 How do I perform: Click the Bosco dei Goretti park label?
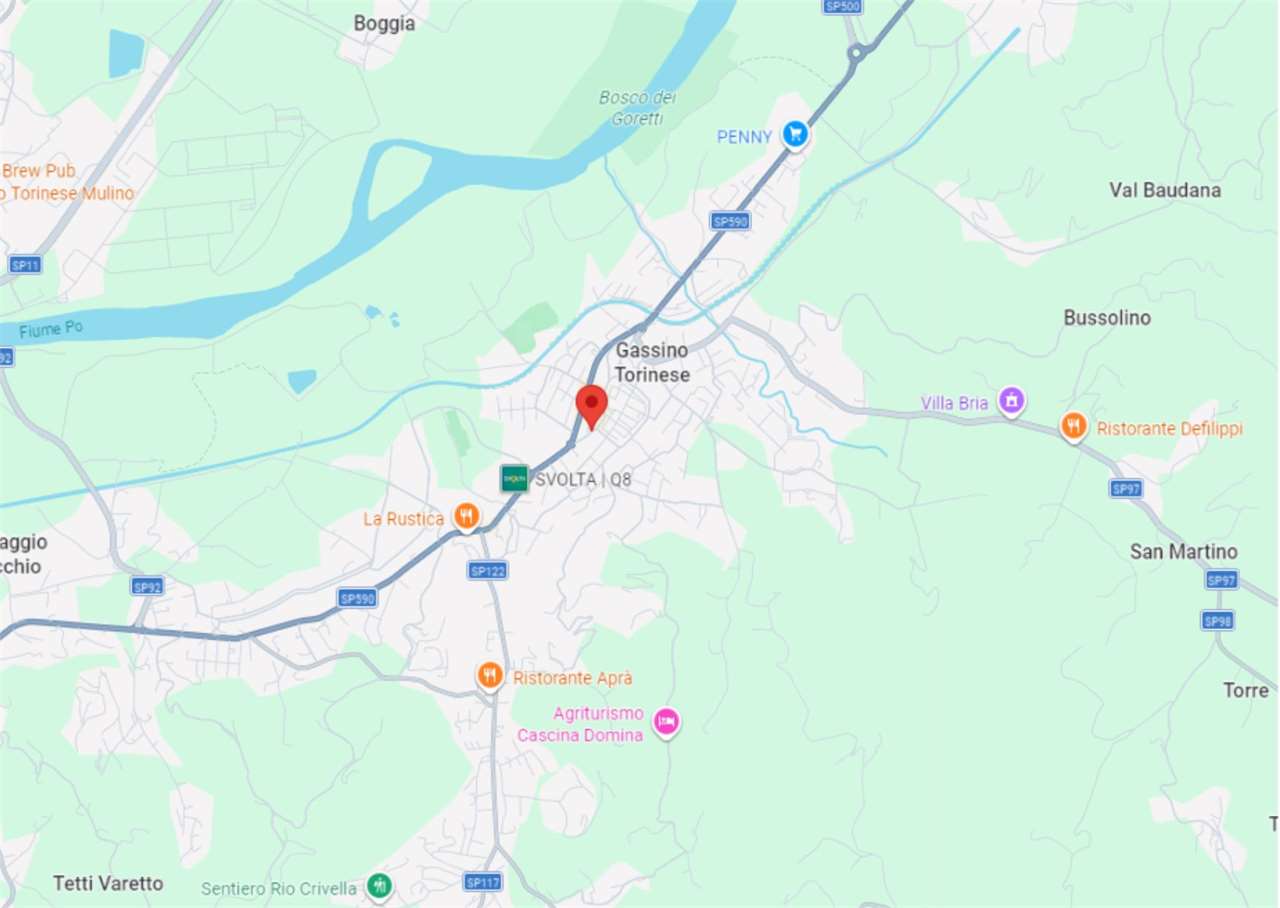click(638, 108)
